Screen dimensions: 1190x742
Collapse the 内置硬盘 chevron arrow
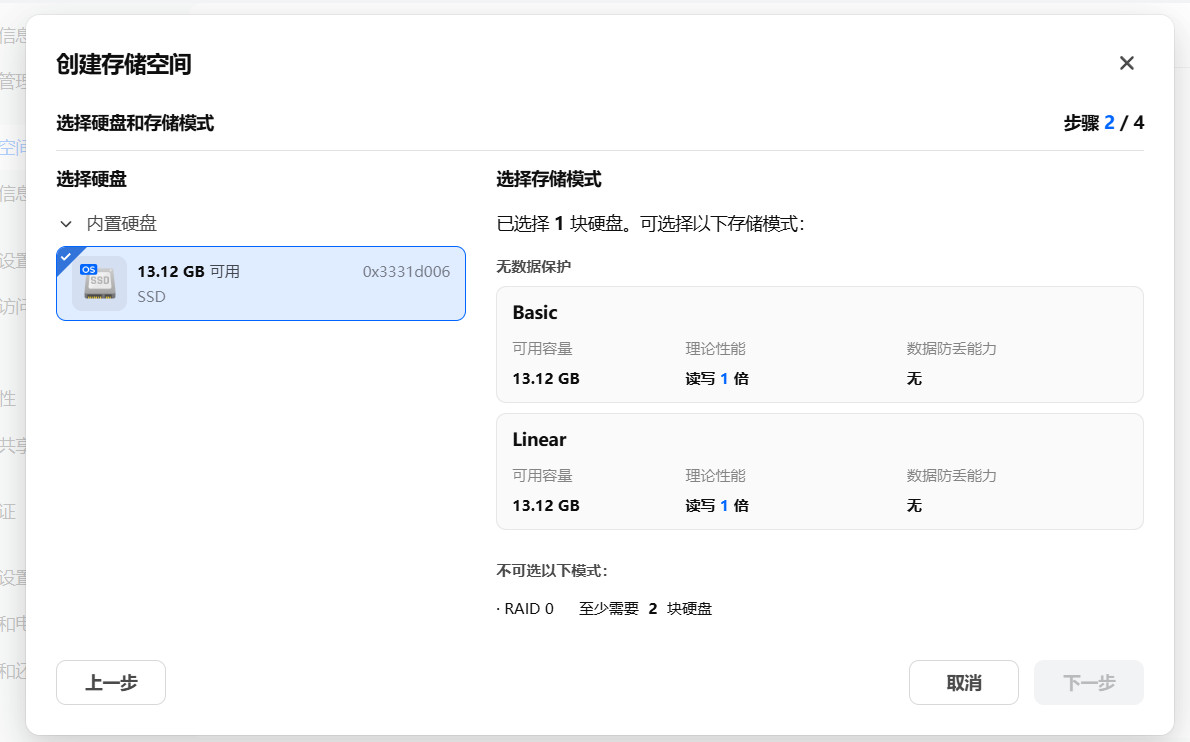click(66, 224)
